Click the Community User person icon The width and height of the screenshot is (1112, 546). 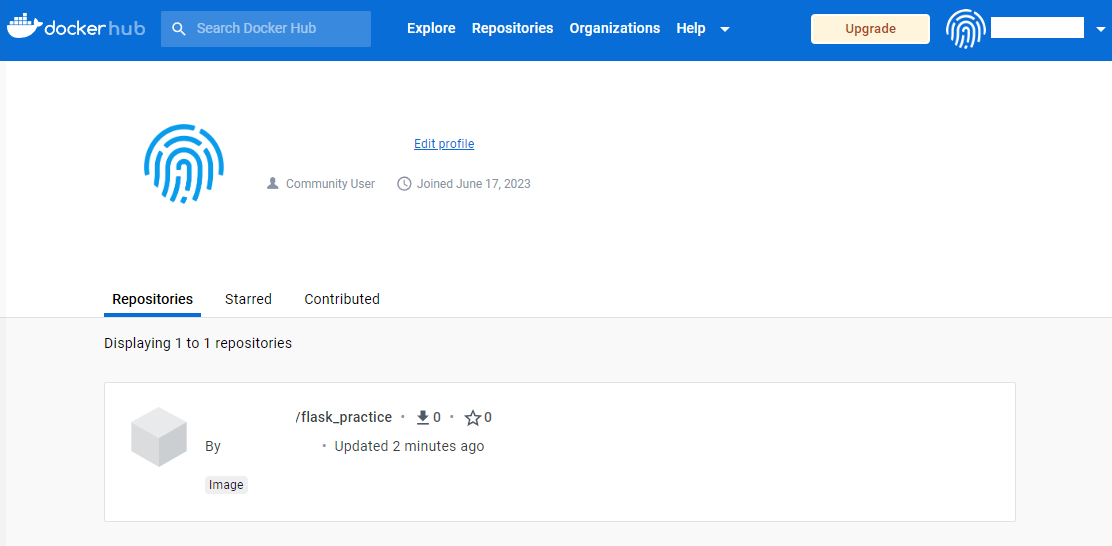pyautogui.click(x=272, y=184)
